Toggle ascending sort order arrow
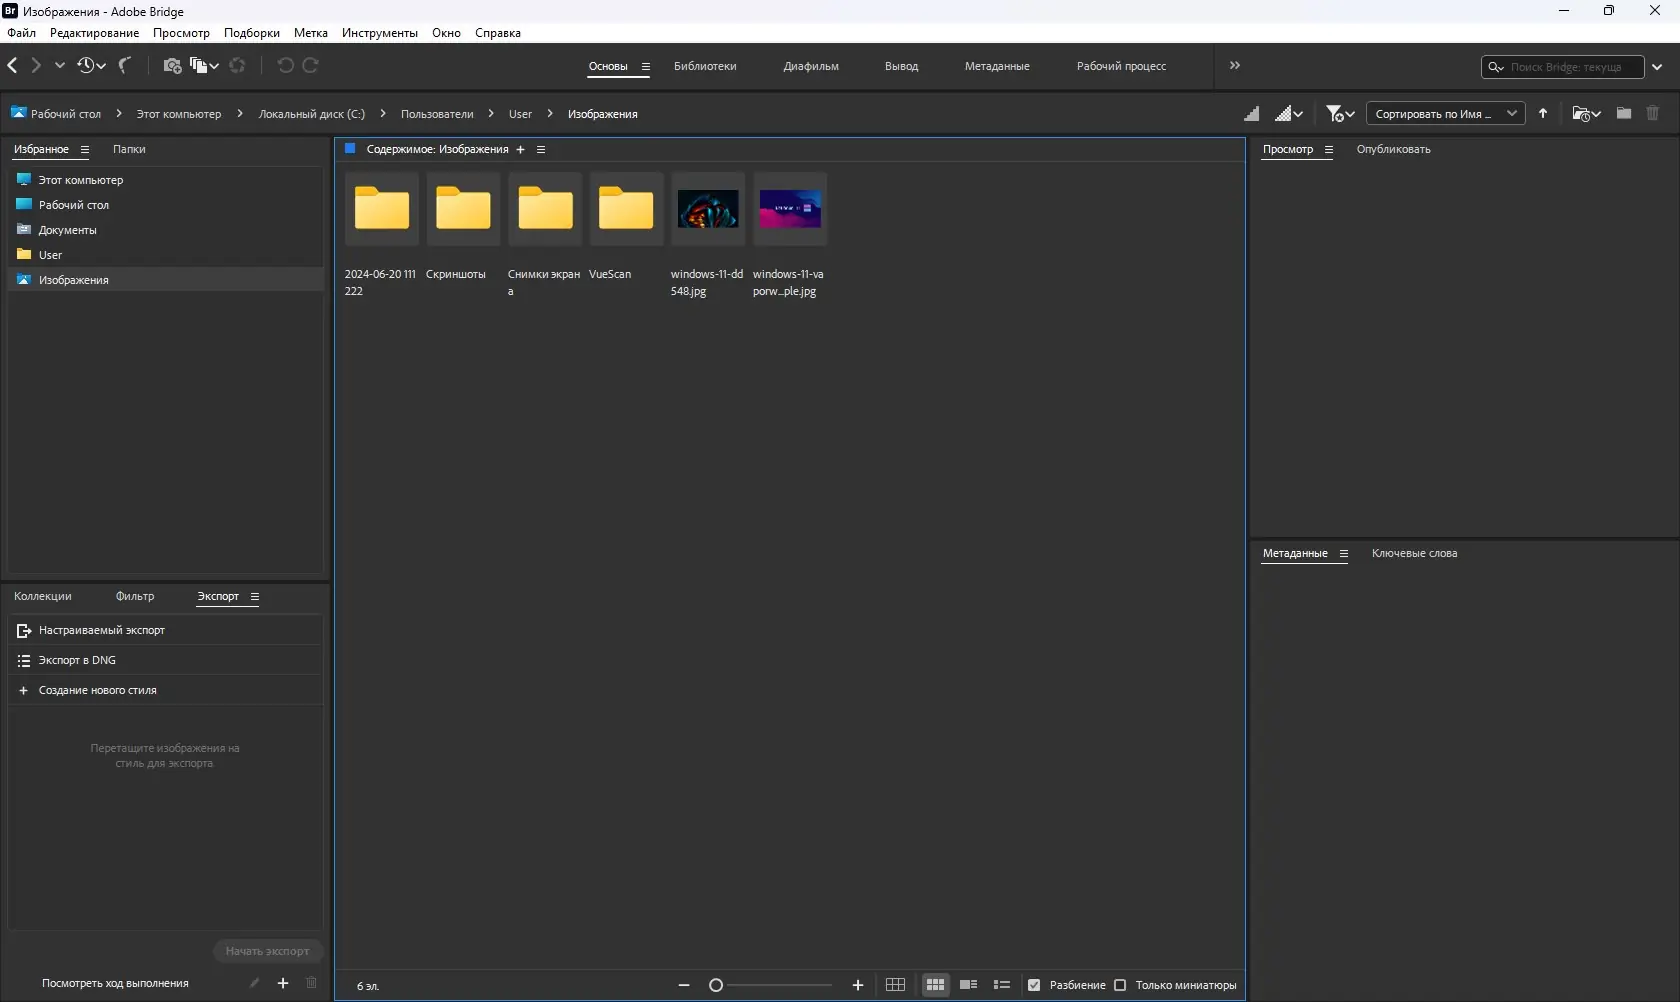The image size is (1680, 1002). pyautogui.click(x=1543, y=113)
